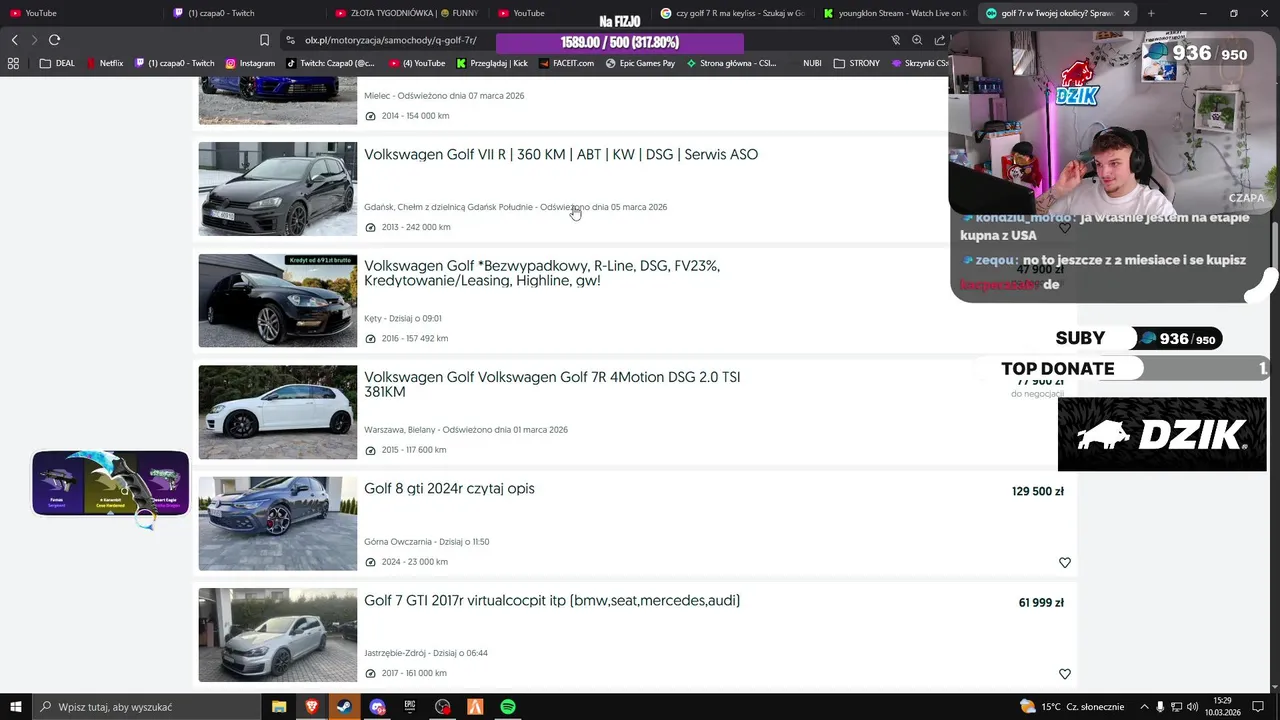Click the black R-Line Golf thumbnail with Kredyt badge
The width and height of the screenshot is (1280, 720).
(x=277, y=300)
